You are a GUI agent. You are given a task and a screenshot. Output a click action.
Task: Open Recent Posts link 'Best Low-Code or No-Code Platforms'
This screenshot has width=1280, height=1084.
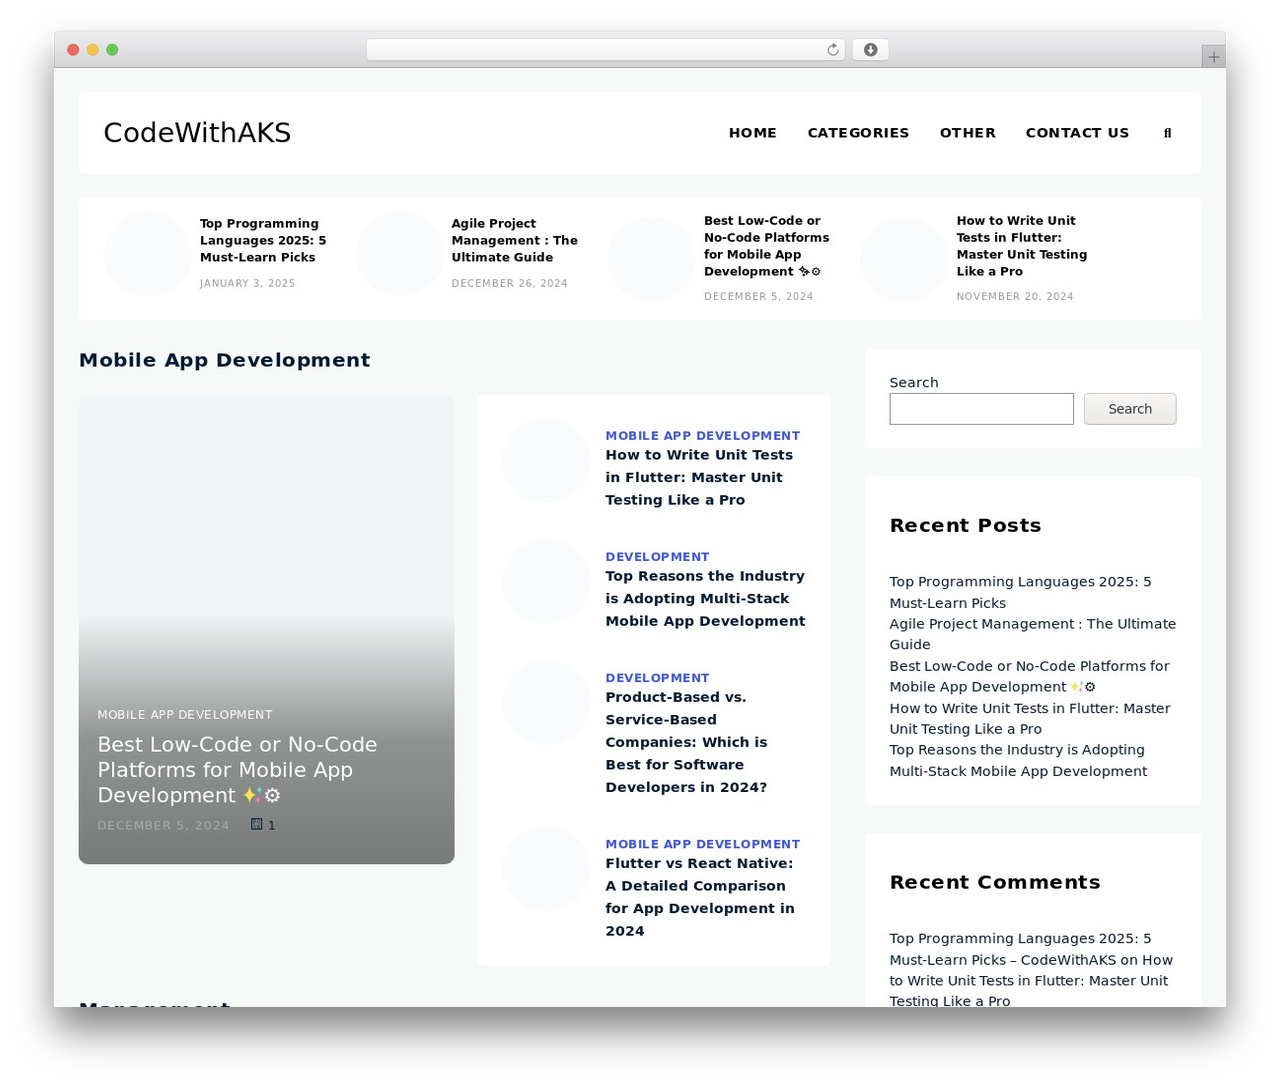1029,676
